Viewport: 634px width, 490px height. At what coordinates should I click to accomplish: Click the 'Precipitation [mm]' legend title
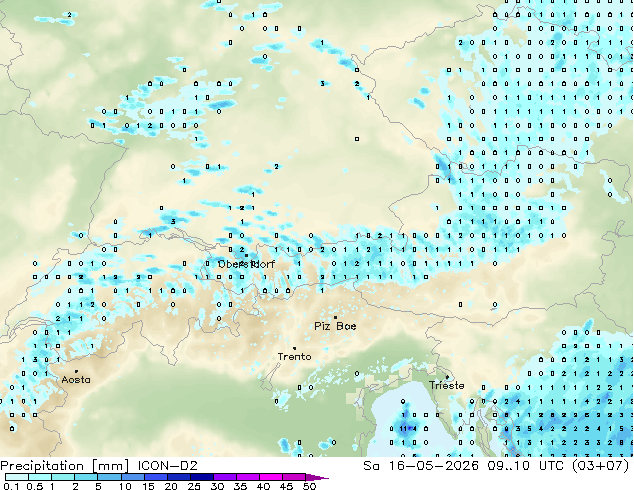[65, 466]
